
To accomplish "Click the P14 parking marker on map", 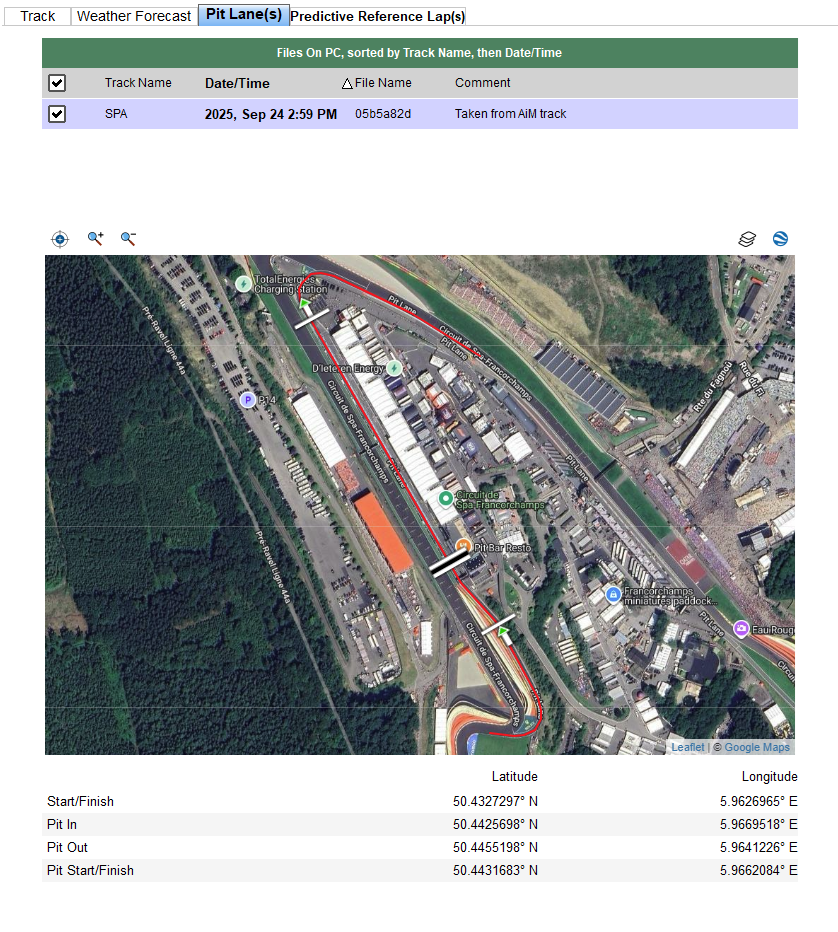I will click(x=247, y=400).
